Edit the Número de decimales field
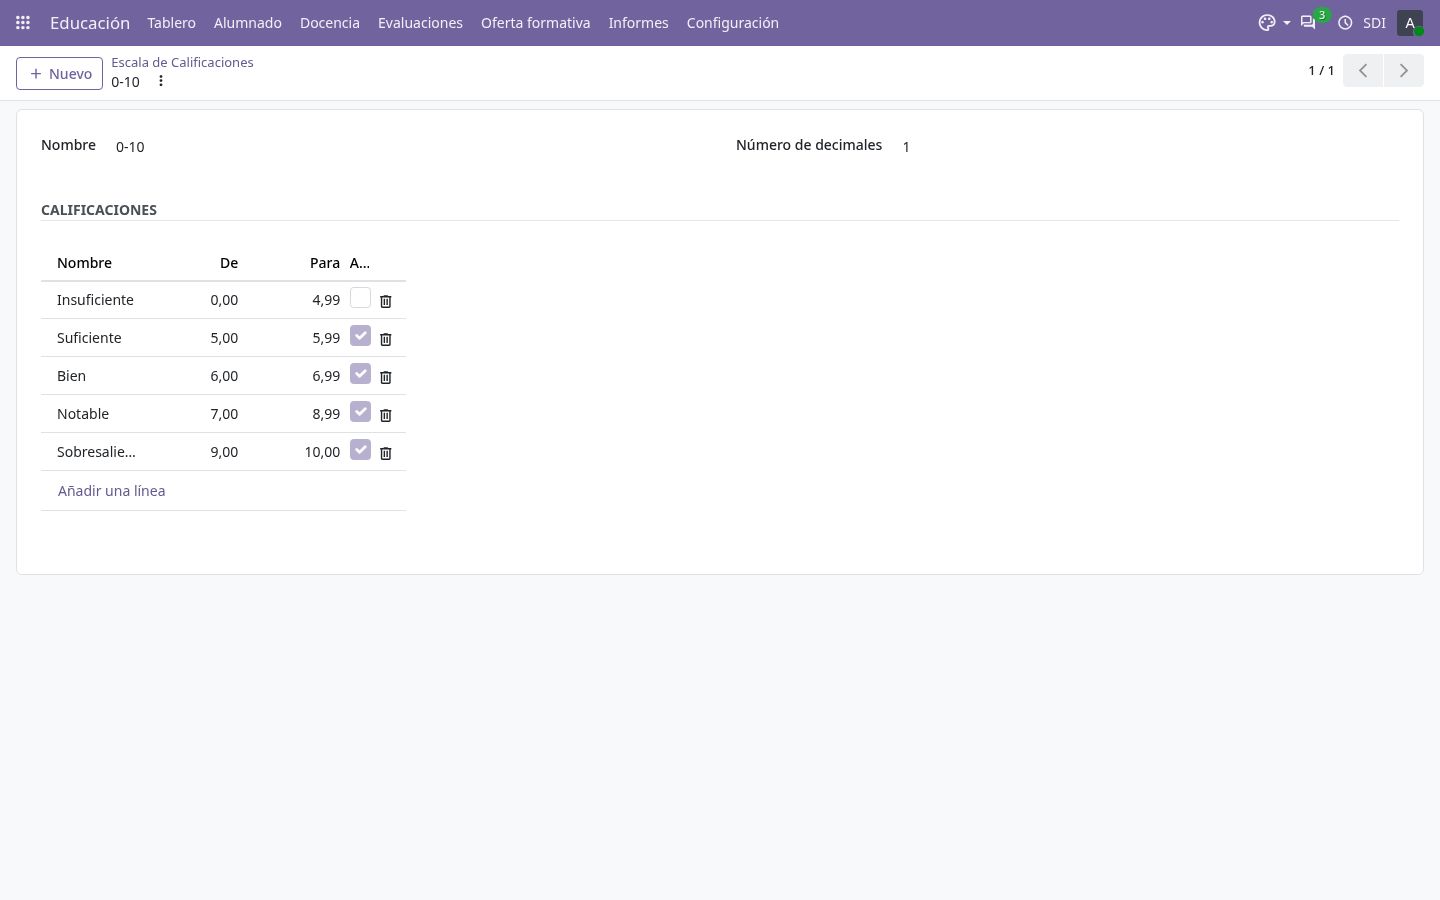Viewport: 1440px width, 900px height. point(1150,146)
